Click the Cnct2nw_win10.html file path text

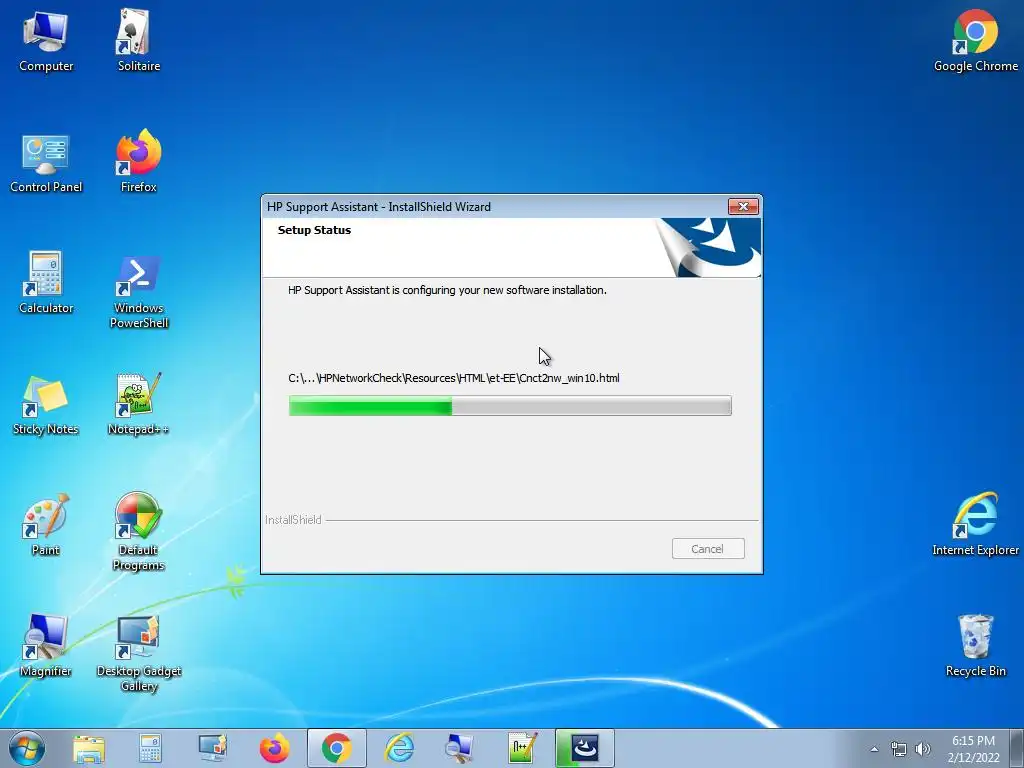(454, 378)
